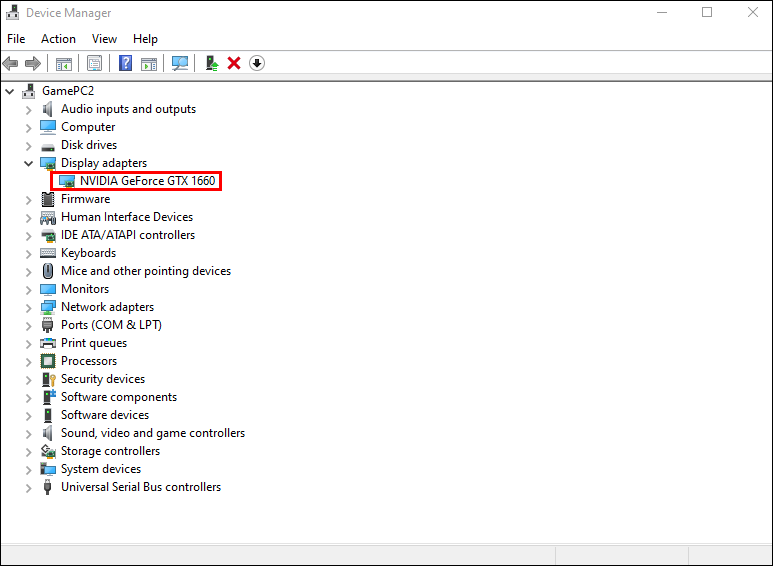This screenshot has height=566, width=773.
Task: Select the Human Interface Devices label
Action: (127, 217)
